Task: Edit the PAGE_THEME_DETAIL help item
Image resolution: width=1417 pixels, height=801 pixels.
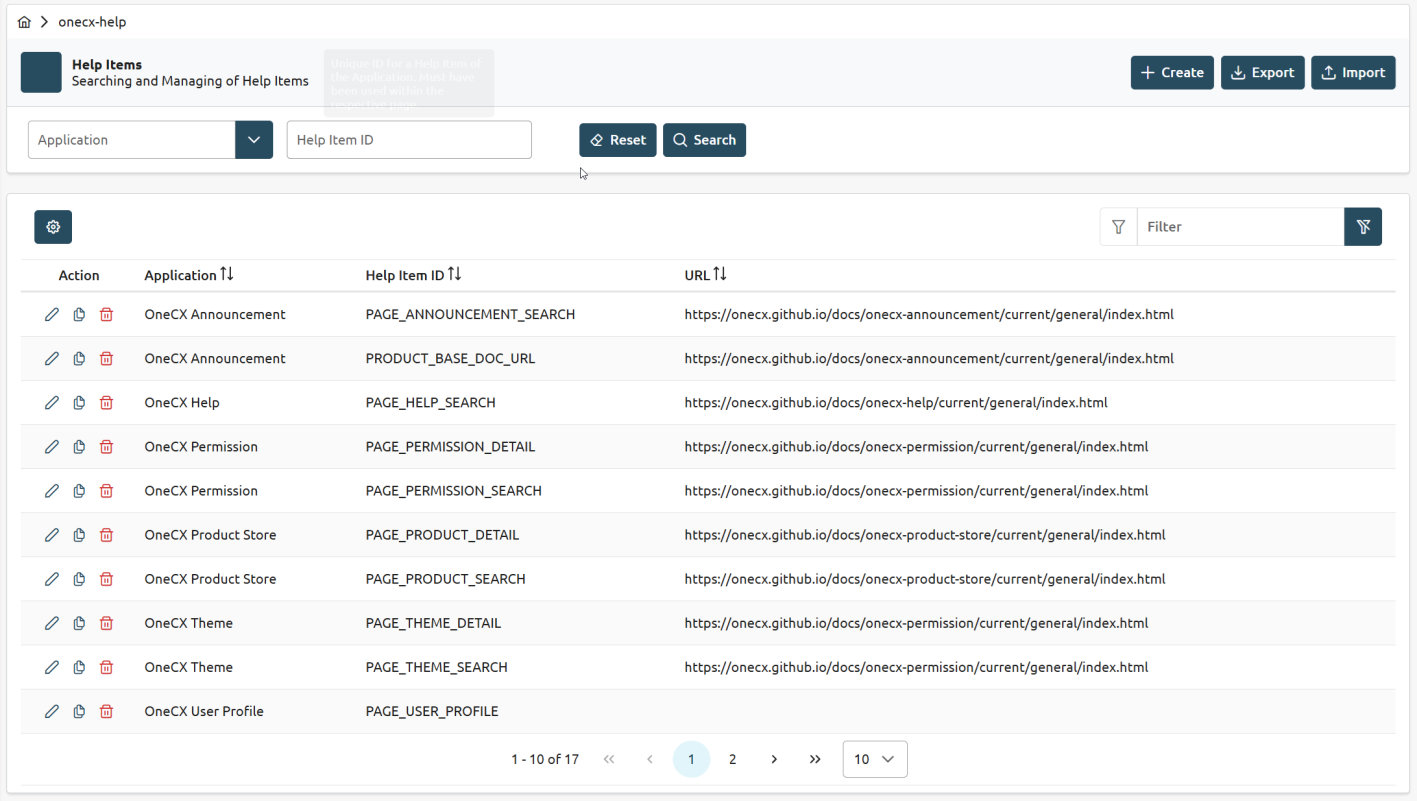Action: point(52,624)
